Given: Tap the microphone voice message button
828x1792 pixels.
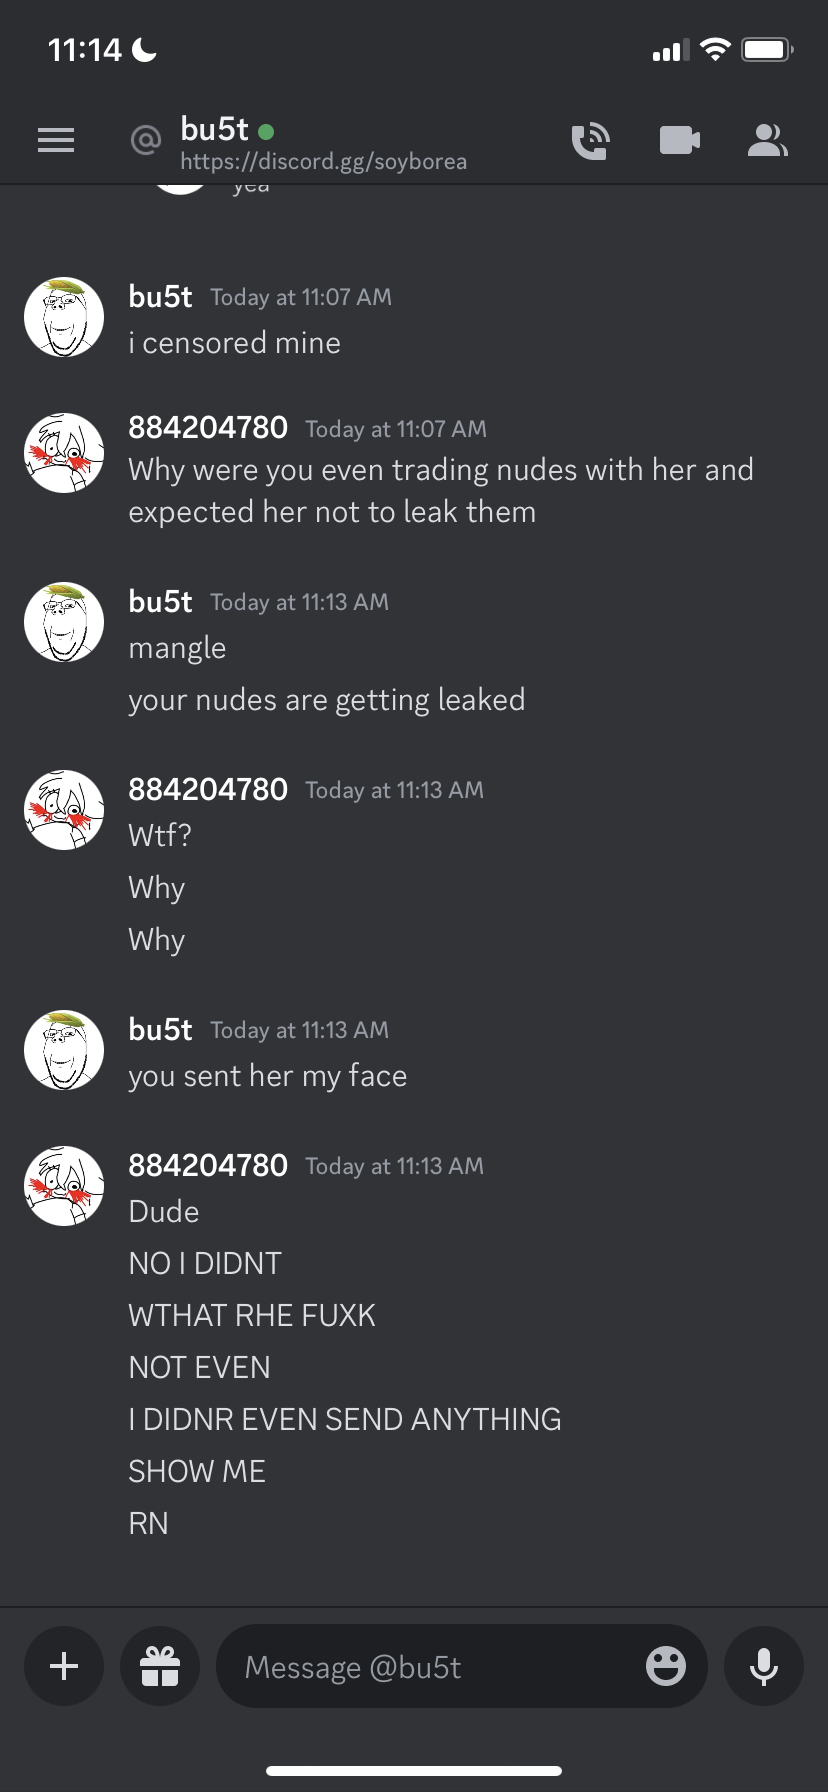Looking at the screenshot, I should tap(764, 1666).
